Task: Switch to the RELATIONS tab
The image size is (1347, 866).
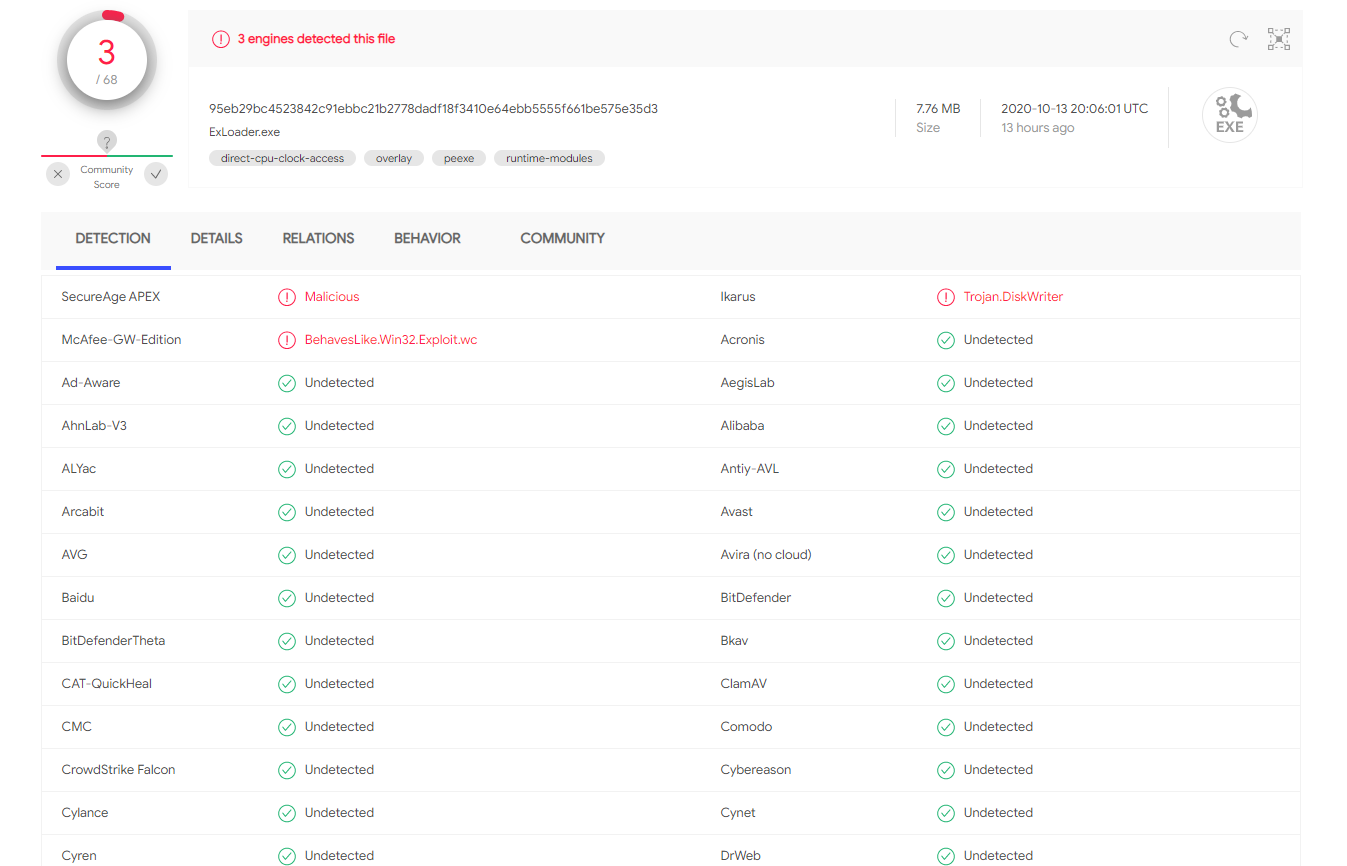Action: 318,238
